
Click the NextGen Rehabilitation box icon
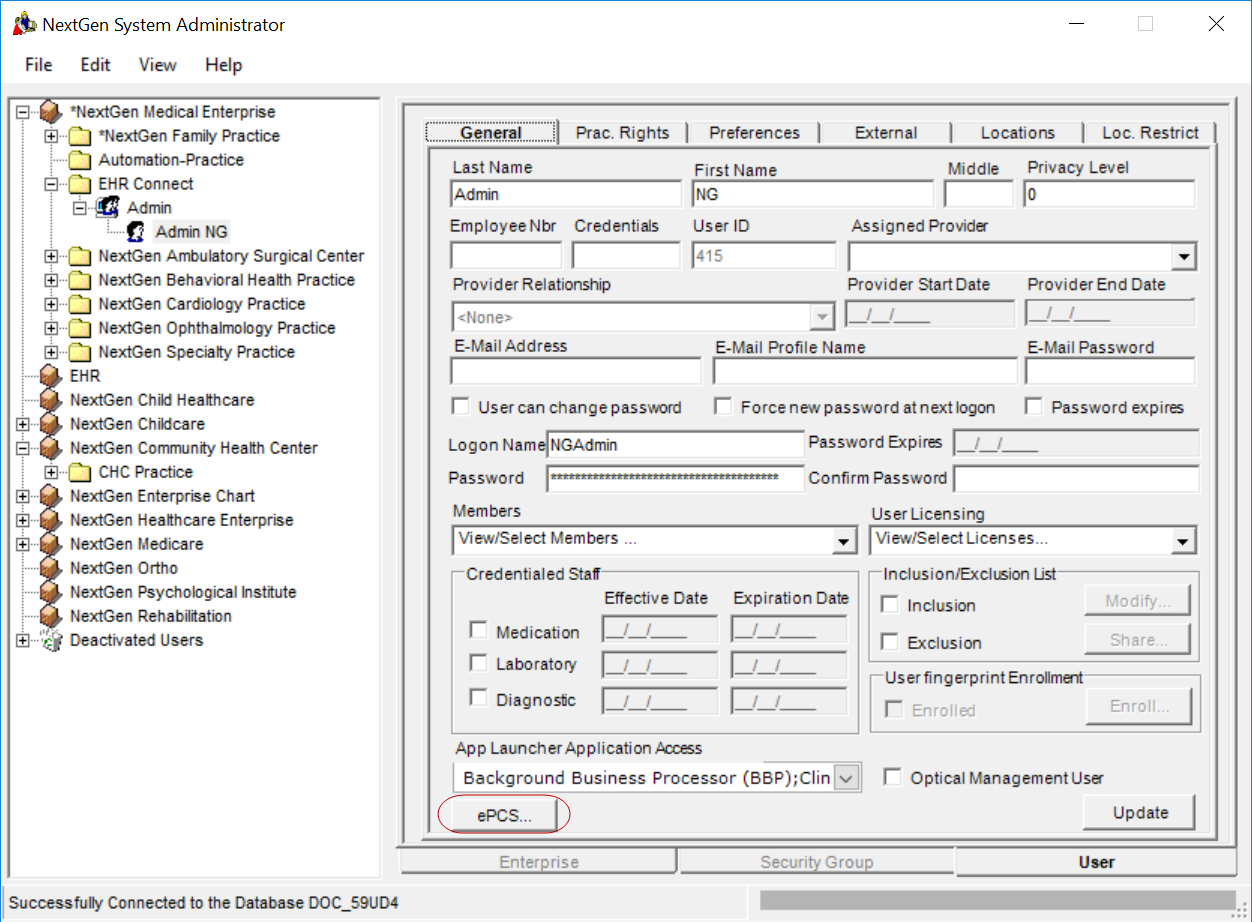pyautogui.click(x=50, y=616)
